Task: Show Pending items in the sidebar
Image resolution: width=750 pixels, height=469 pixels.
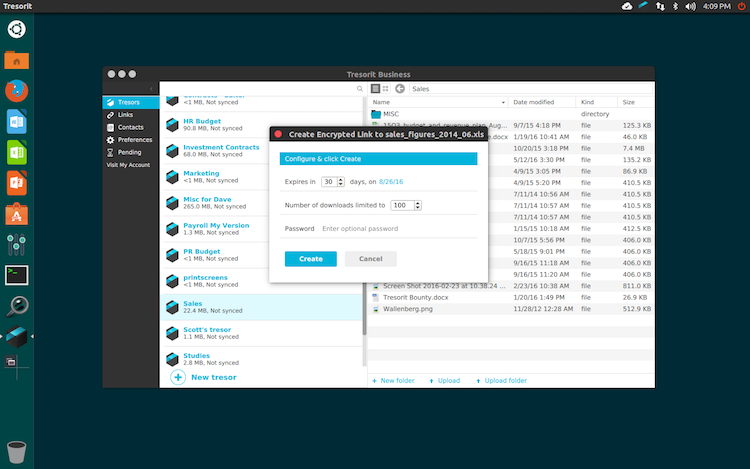Action: click(129, 152)
